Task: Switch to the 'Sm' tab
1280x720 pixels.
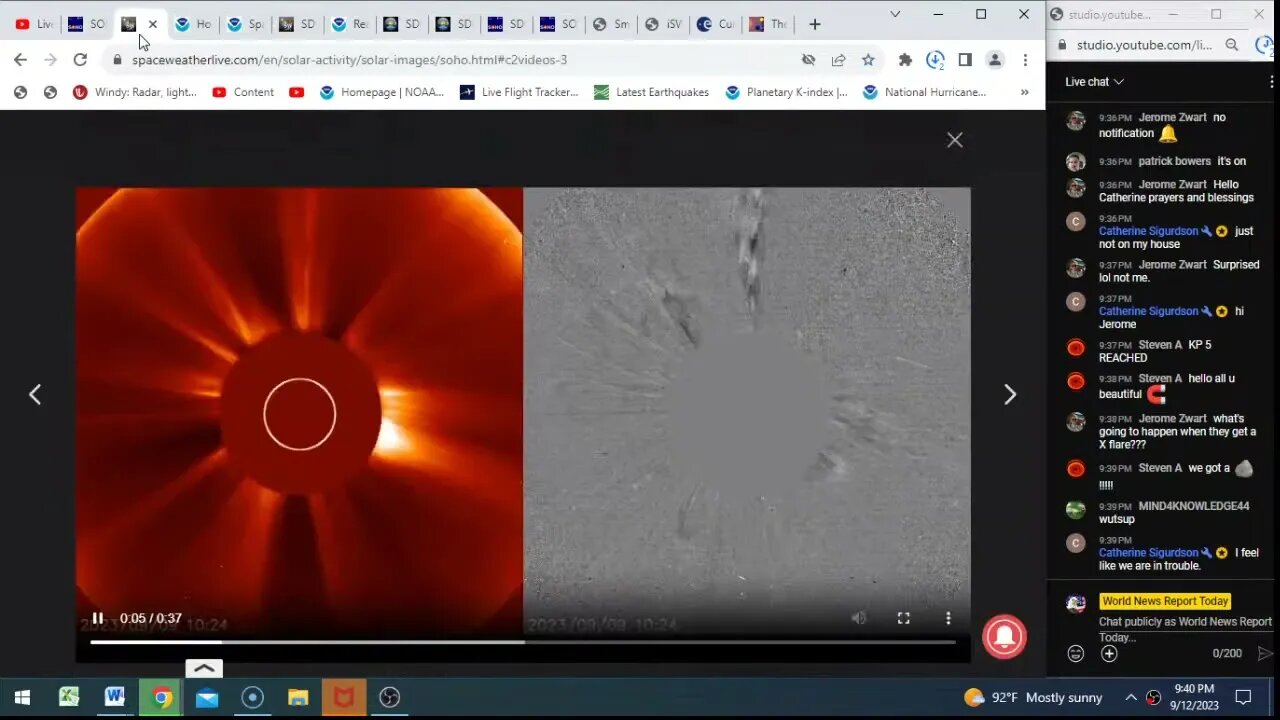Action: tap(610, 24)
